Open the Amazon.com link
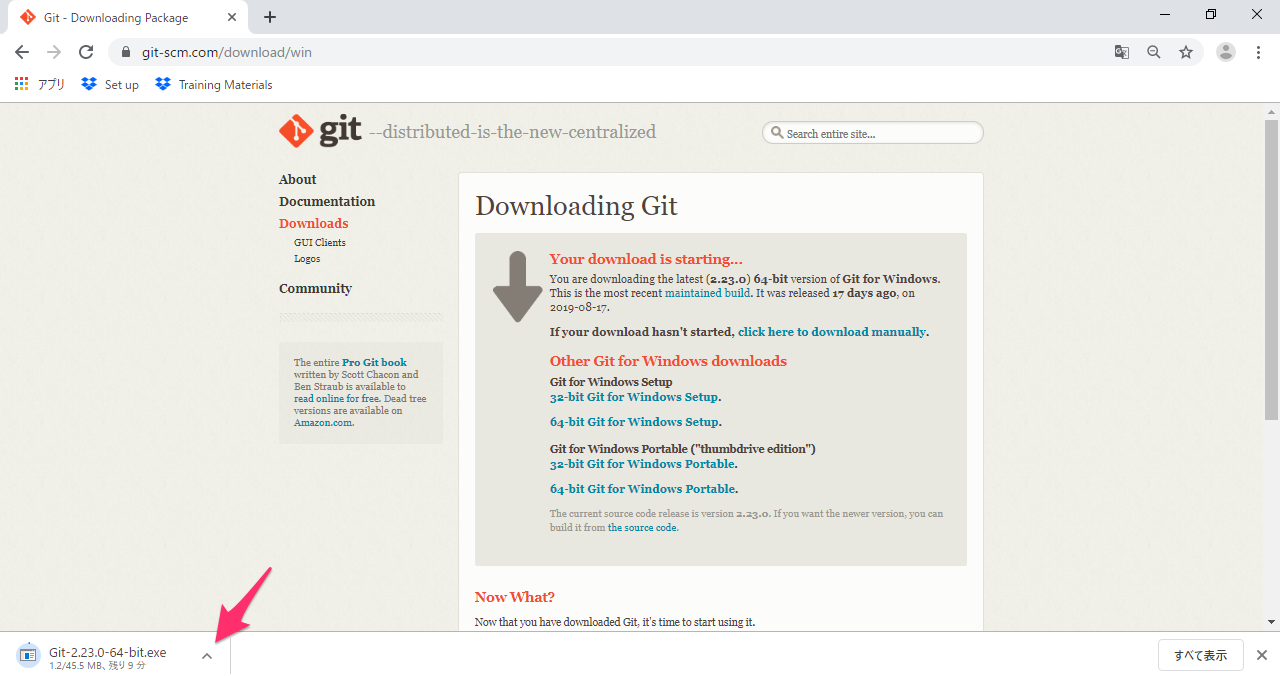 tap(322, 423)
